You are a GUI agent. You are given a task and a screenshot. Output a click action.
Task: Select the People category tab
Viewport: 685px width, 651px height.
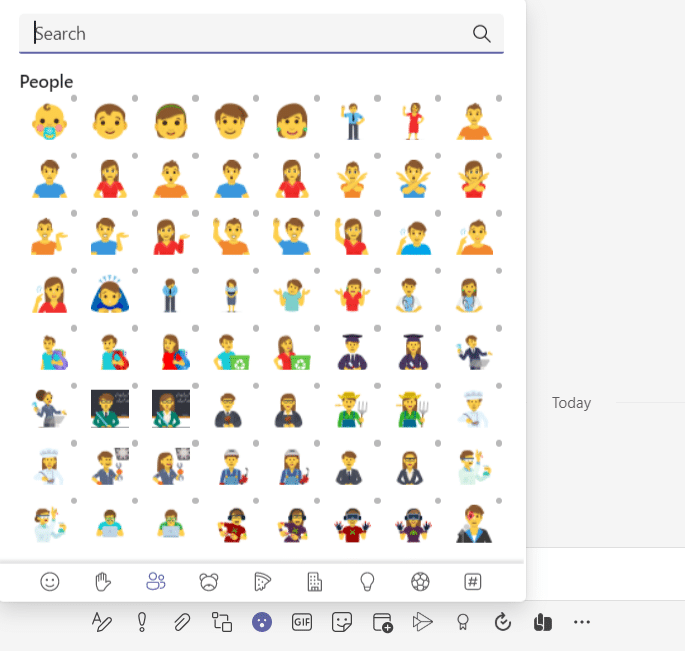[156, 582]
